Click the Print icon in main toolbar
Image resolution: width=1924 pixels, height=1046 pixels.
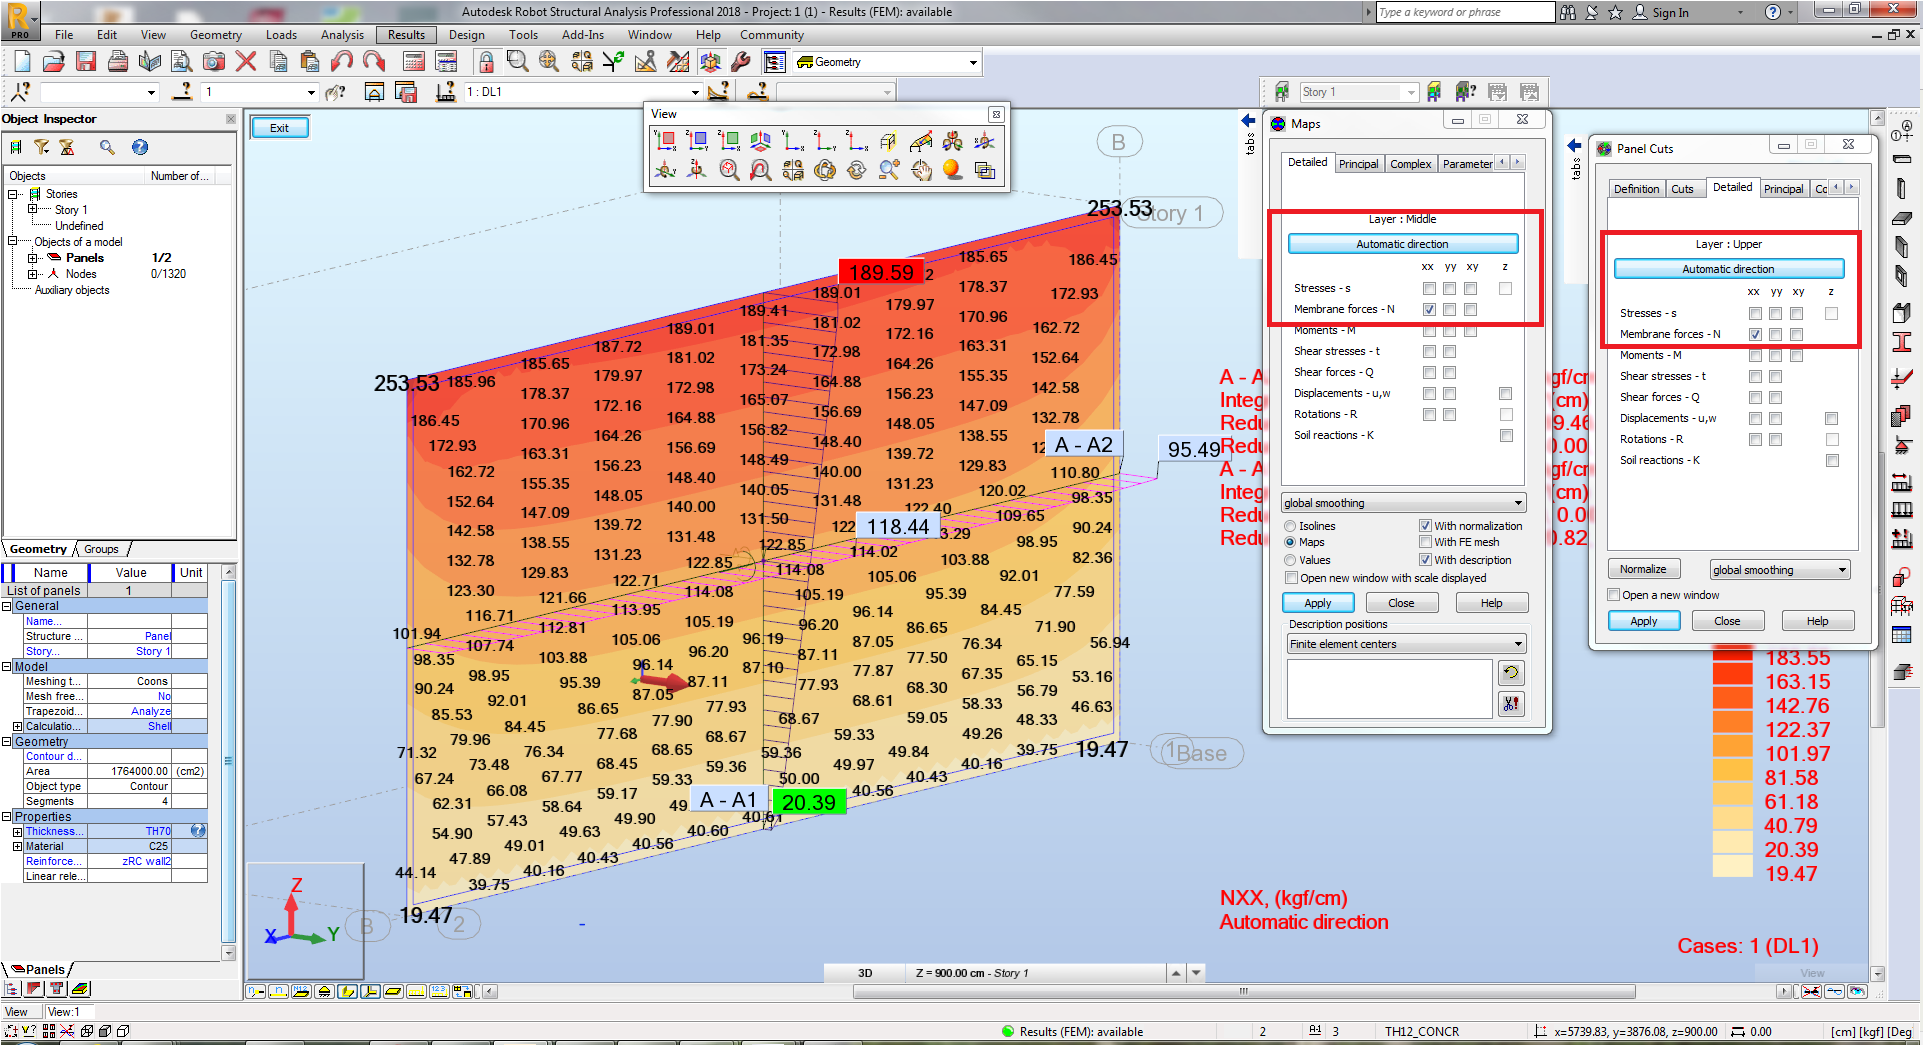click(118, 62)
